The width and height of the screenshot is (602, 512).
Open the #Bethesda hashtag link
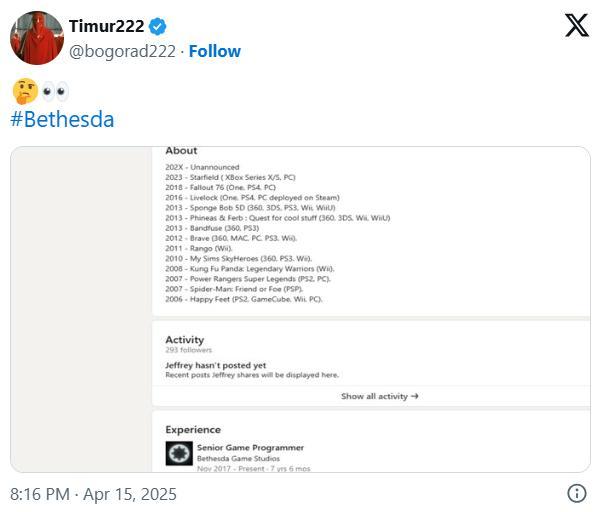tap(62, 119)
